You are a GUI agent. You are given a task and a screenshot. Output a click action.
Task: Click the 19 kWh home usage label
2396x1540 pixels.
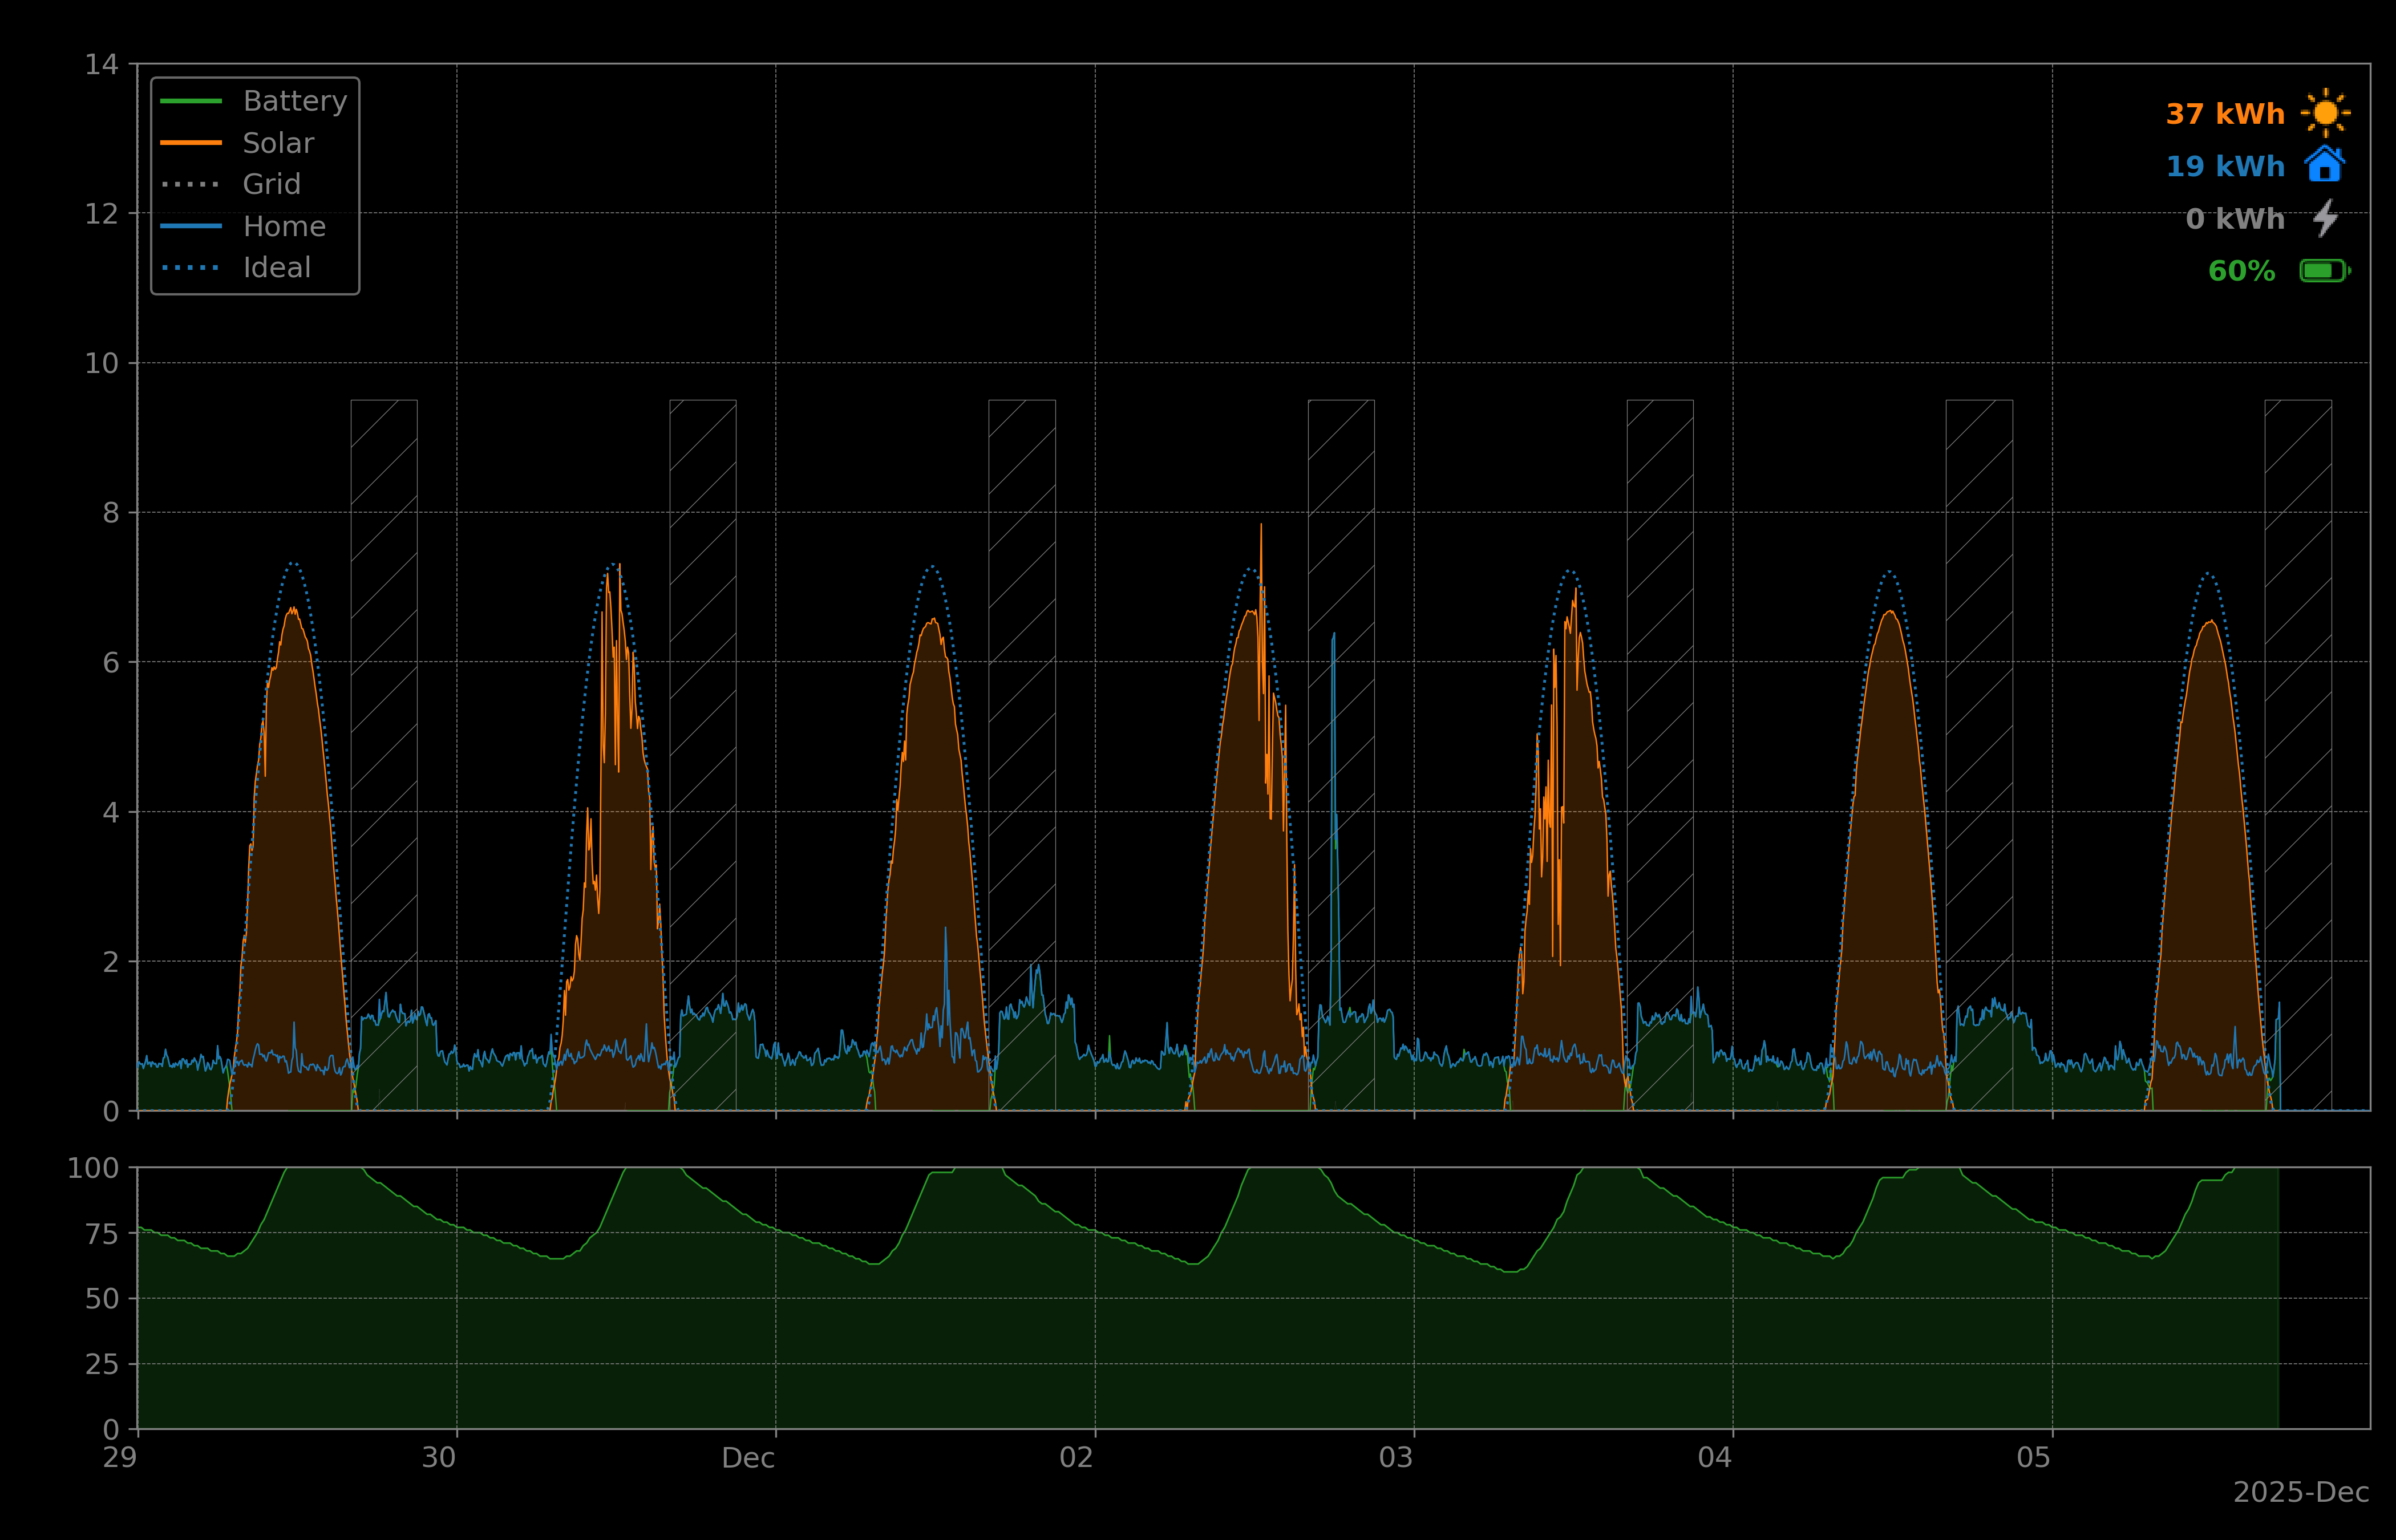(2224, 166)
